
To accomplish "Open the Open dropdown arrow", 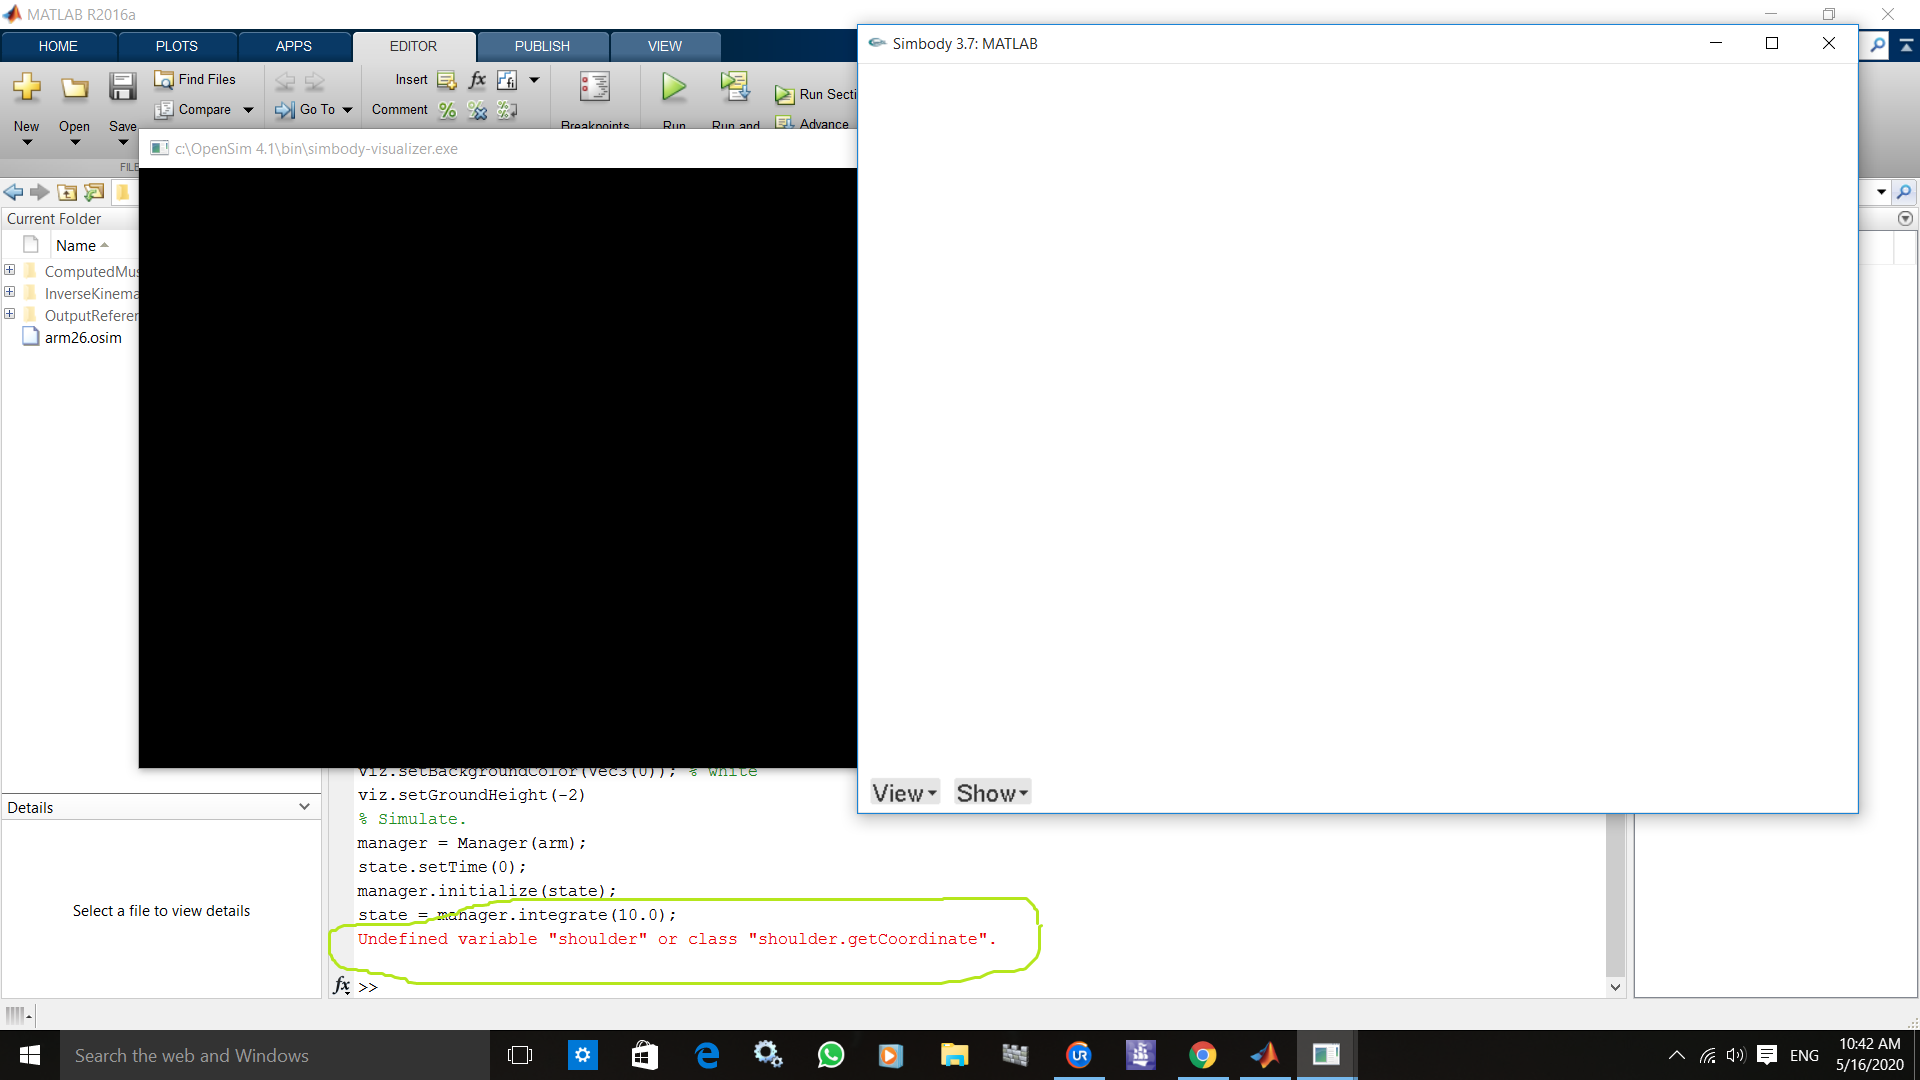I will point(75,142).
